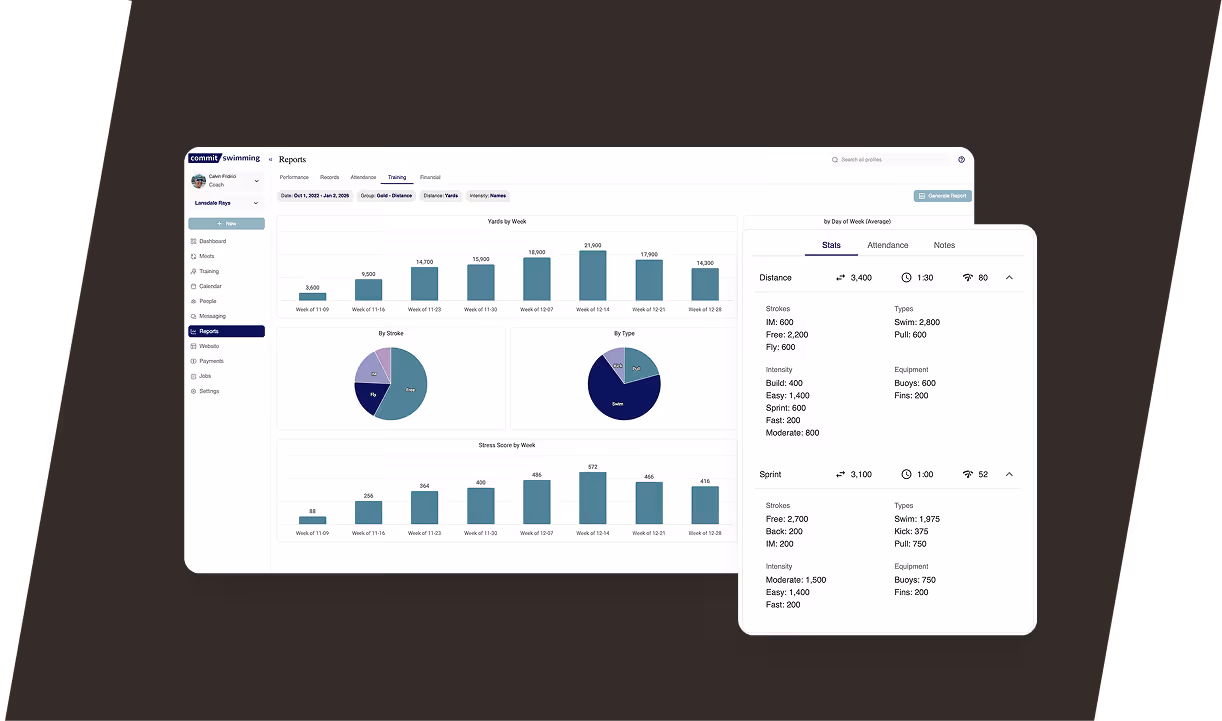Click the Dashboard icon in sidebar
Viewport: 1222px width, 721px height.
pos(193,241)
